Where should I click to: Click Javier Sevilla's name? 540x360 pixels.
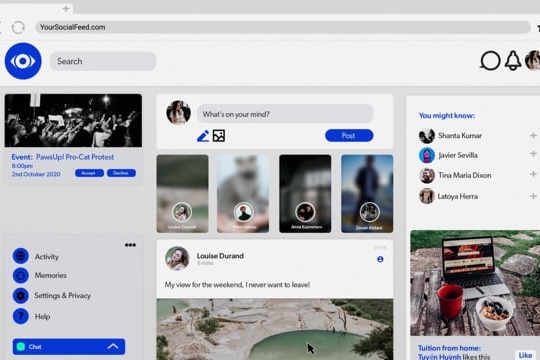tap(458, 155)
